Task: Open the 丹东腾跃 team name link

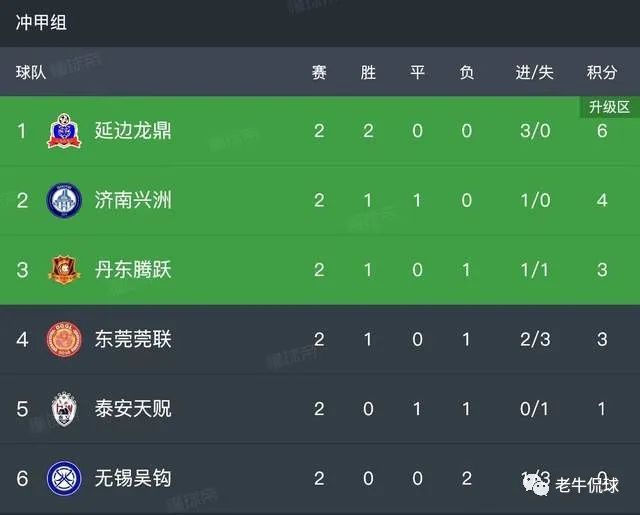Action: pos(133,269)
